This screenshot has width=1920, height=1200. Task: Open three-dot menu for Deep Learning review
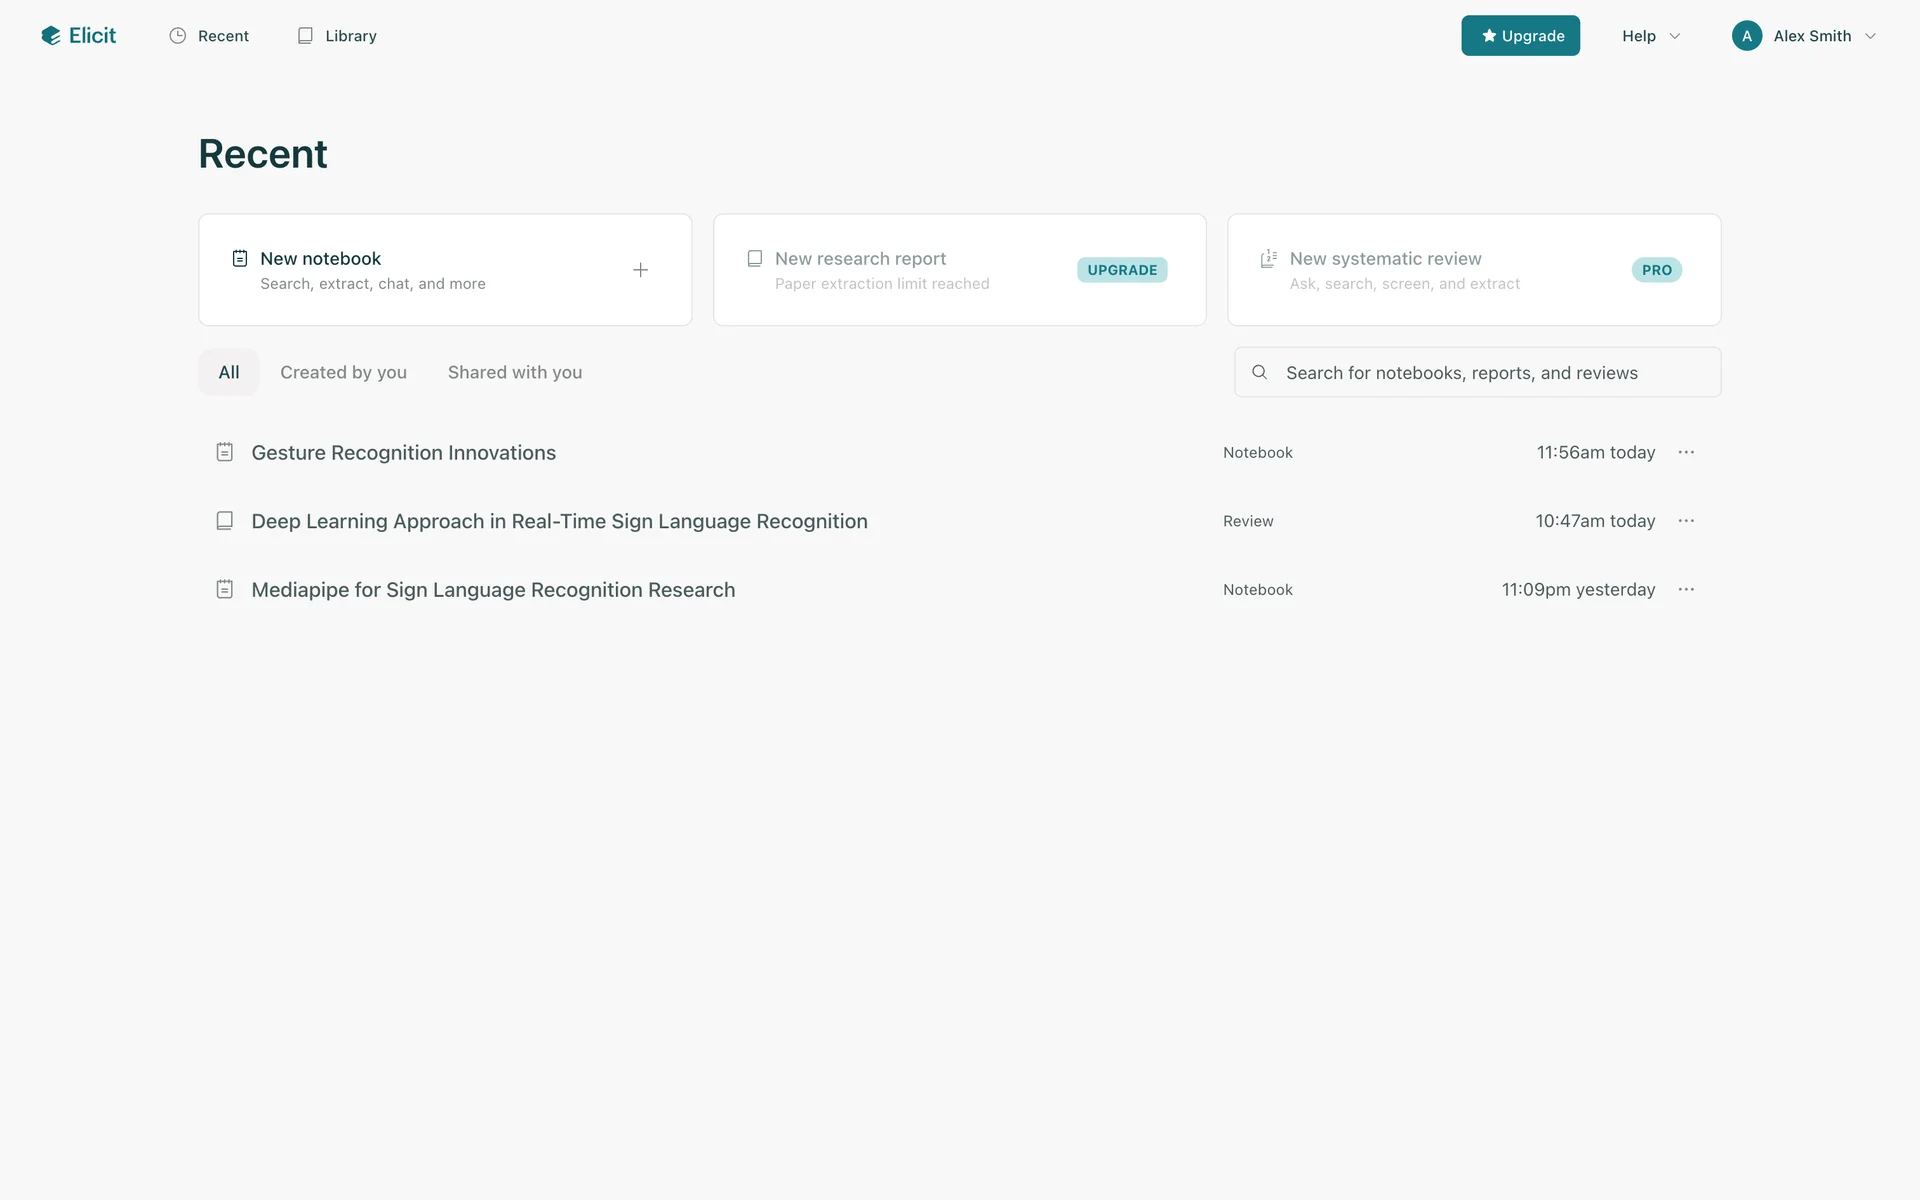(1686, 521)
